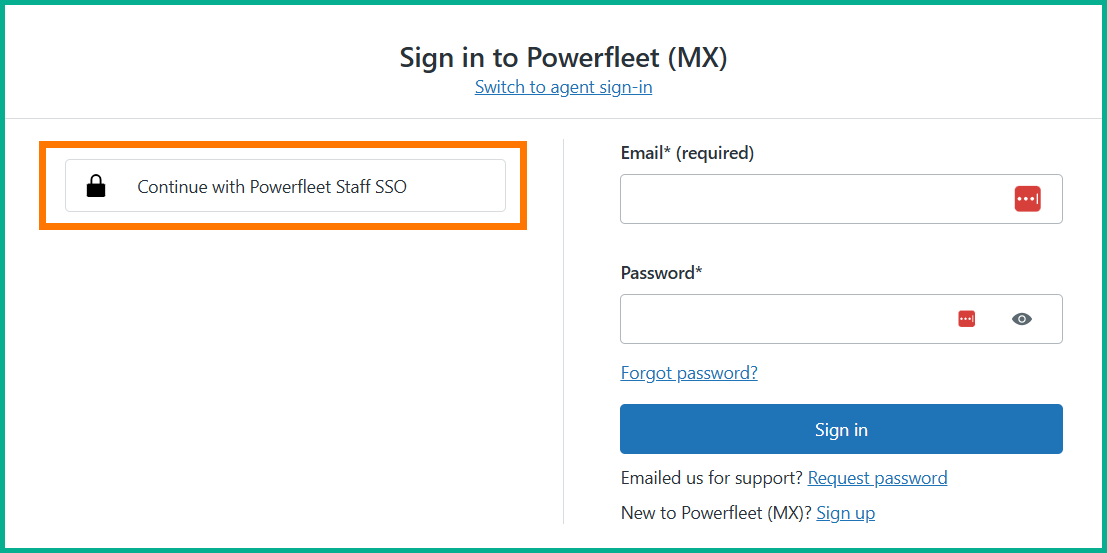Click the lock icon on the SSO button

(x=96, y=186)
